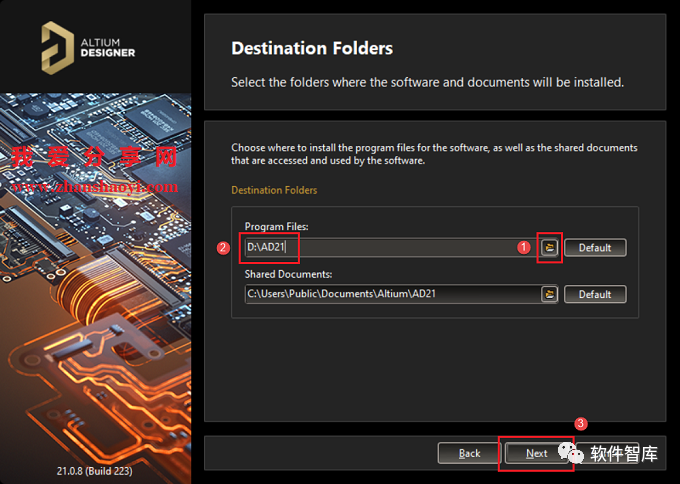Go to the previous step with Back
680x484 pixels.
point(469,453)
